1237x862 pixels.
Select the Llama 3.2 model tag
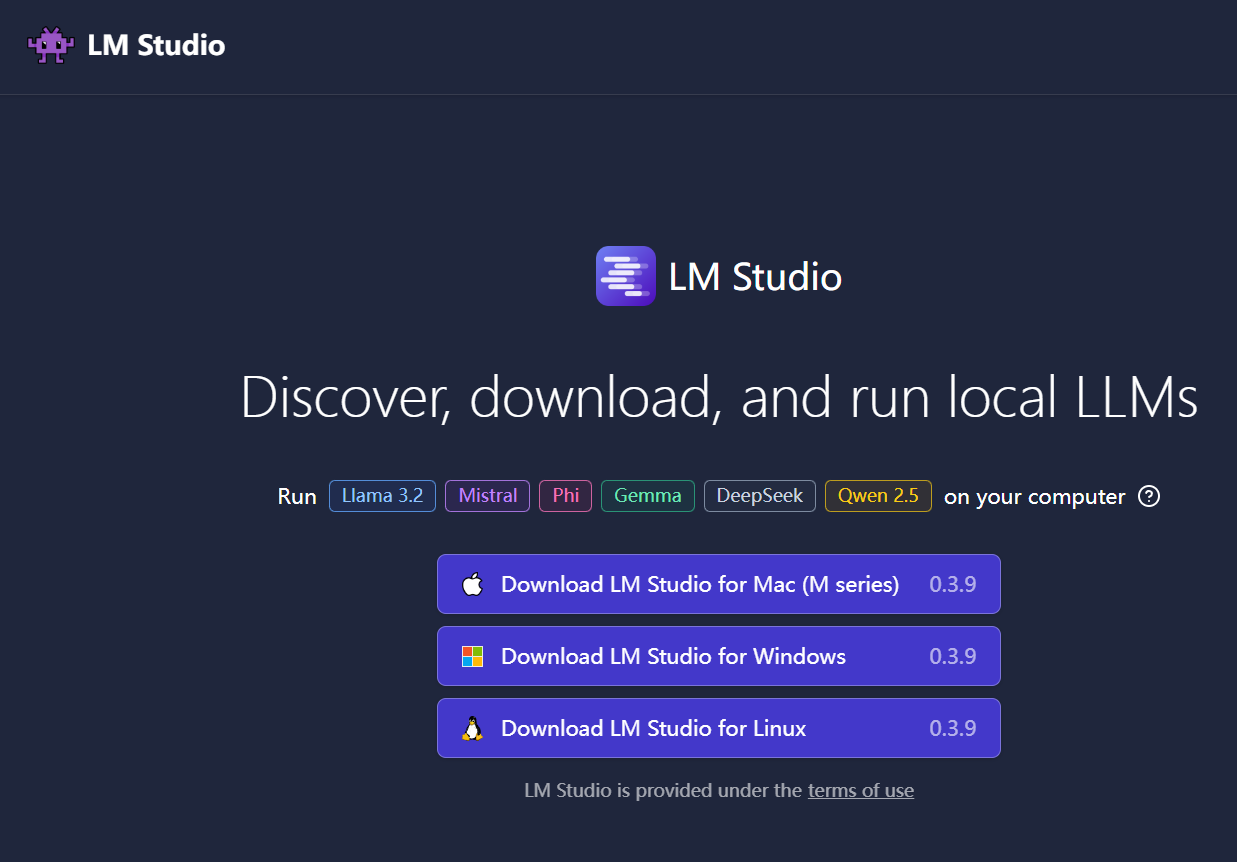click(x=382, y=496)
